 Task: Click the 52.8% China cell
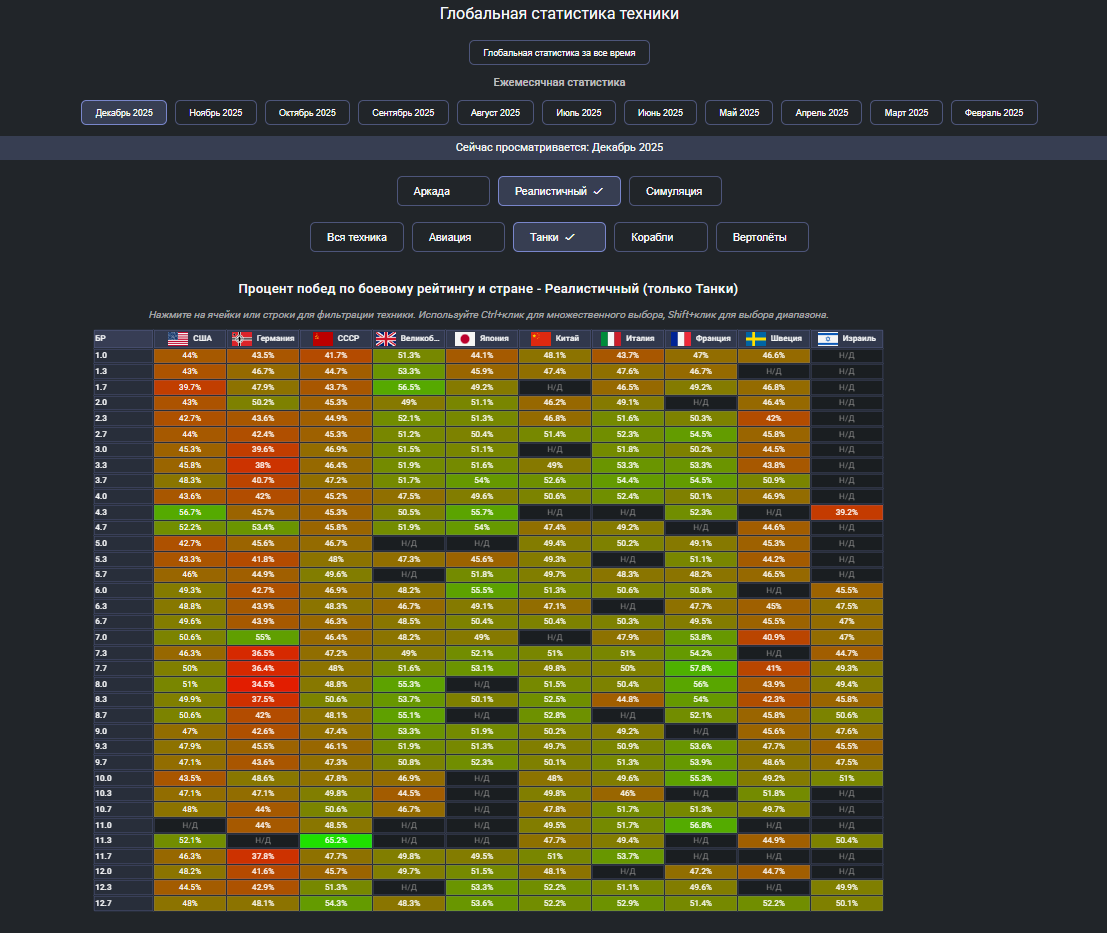[555, 715]
